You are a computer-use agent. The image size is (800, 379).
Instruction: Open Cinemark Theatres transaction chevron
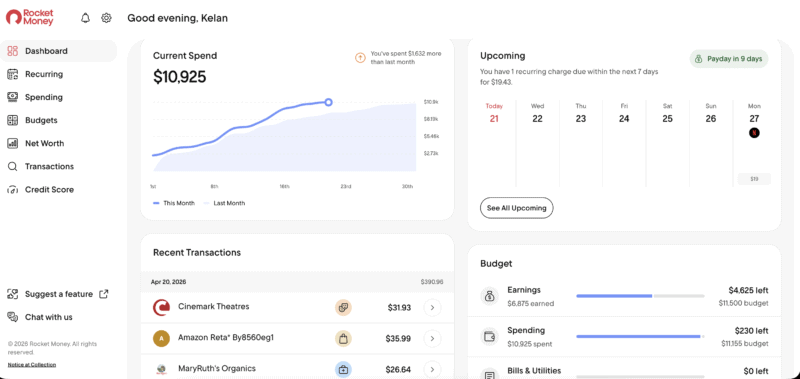pyautogui.click(x=432, y=308)
